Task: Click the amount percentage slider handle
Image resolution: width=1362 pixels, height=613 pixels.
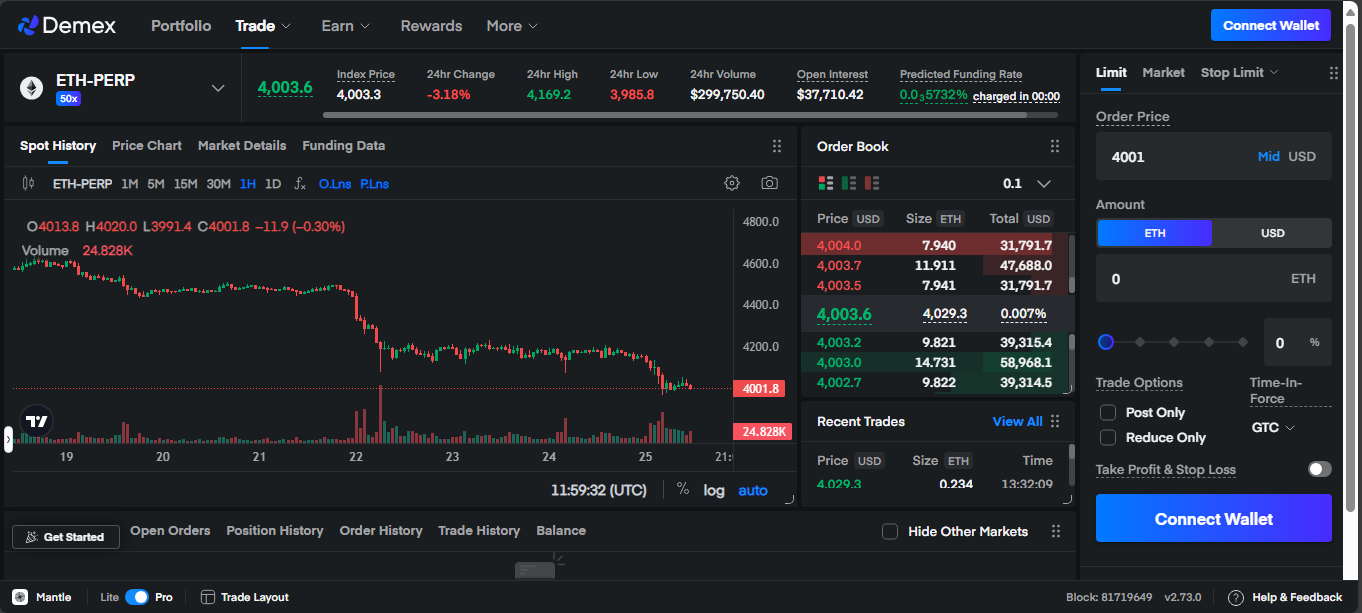Action: 1106,342
